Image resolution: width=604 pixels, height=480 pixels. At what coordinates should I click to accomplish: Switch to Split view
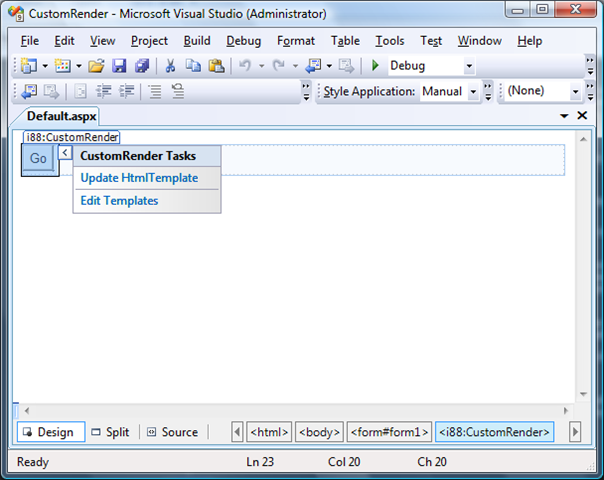point(111,432)
